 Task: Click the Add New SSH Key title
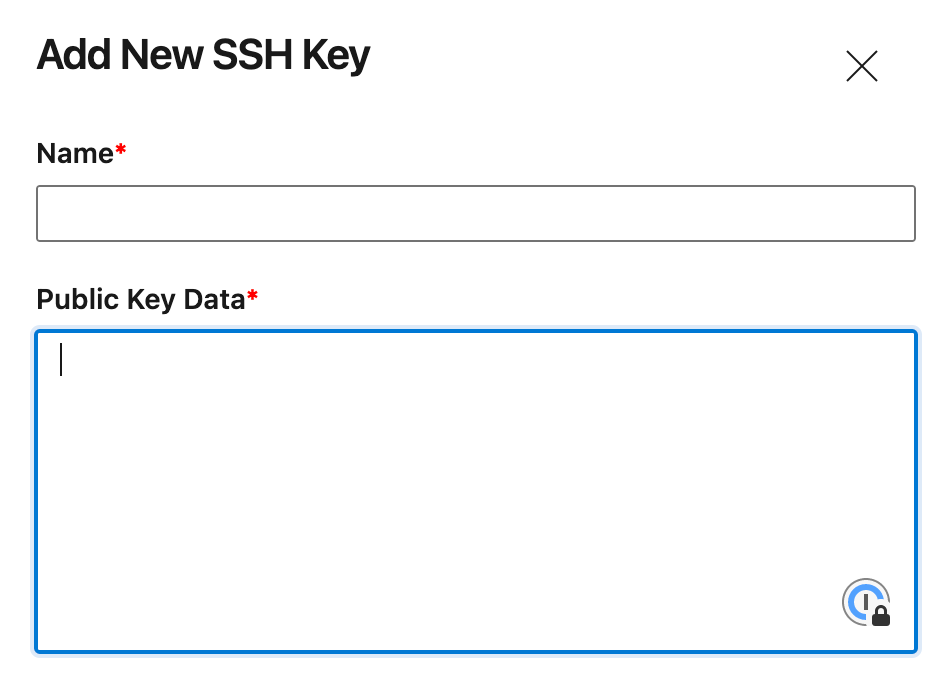(203, 55)
